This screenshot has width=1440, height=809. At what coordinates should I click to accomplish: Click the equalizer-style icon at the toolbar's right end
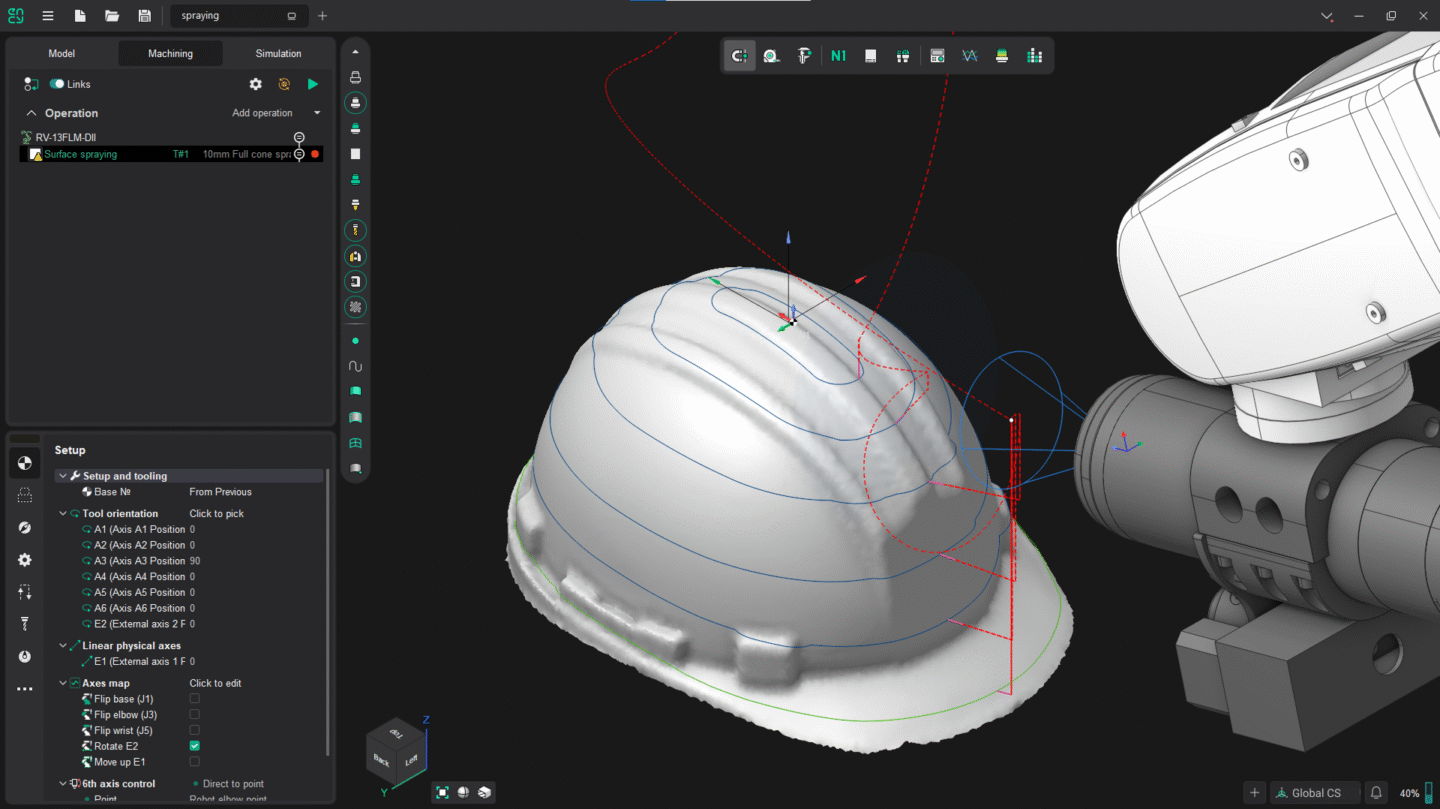coord(1033,55)
